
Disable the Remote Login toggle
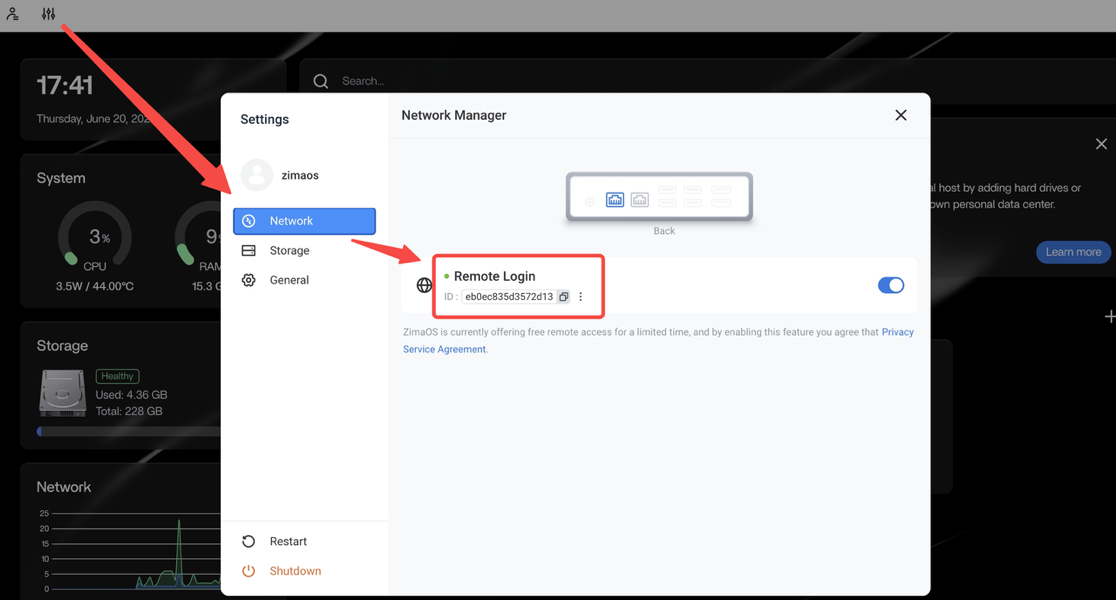(890, 285)
